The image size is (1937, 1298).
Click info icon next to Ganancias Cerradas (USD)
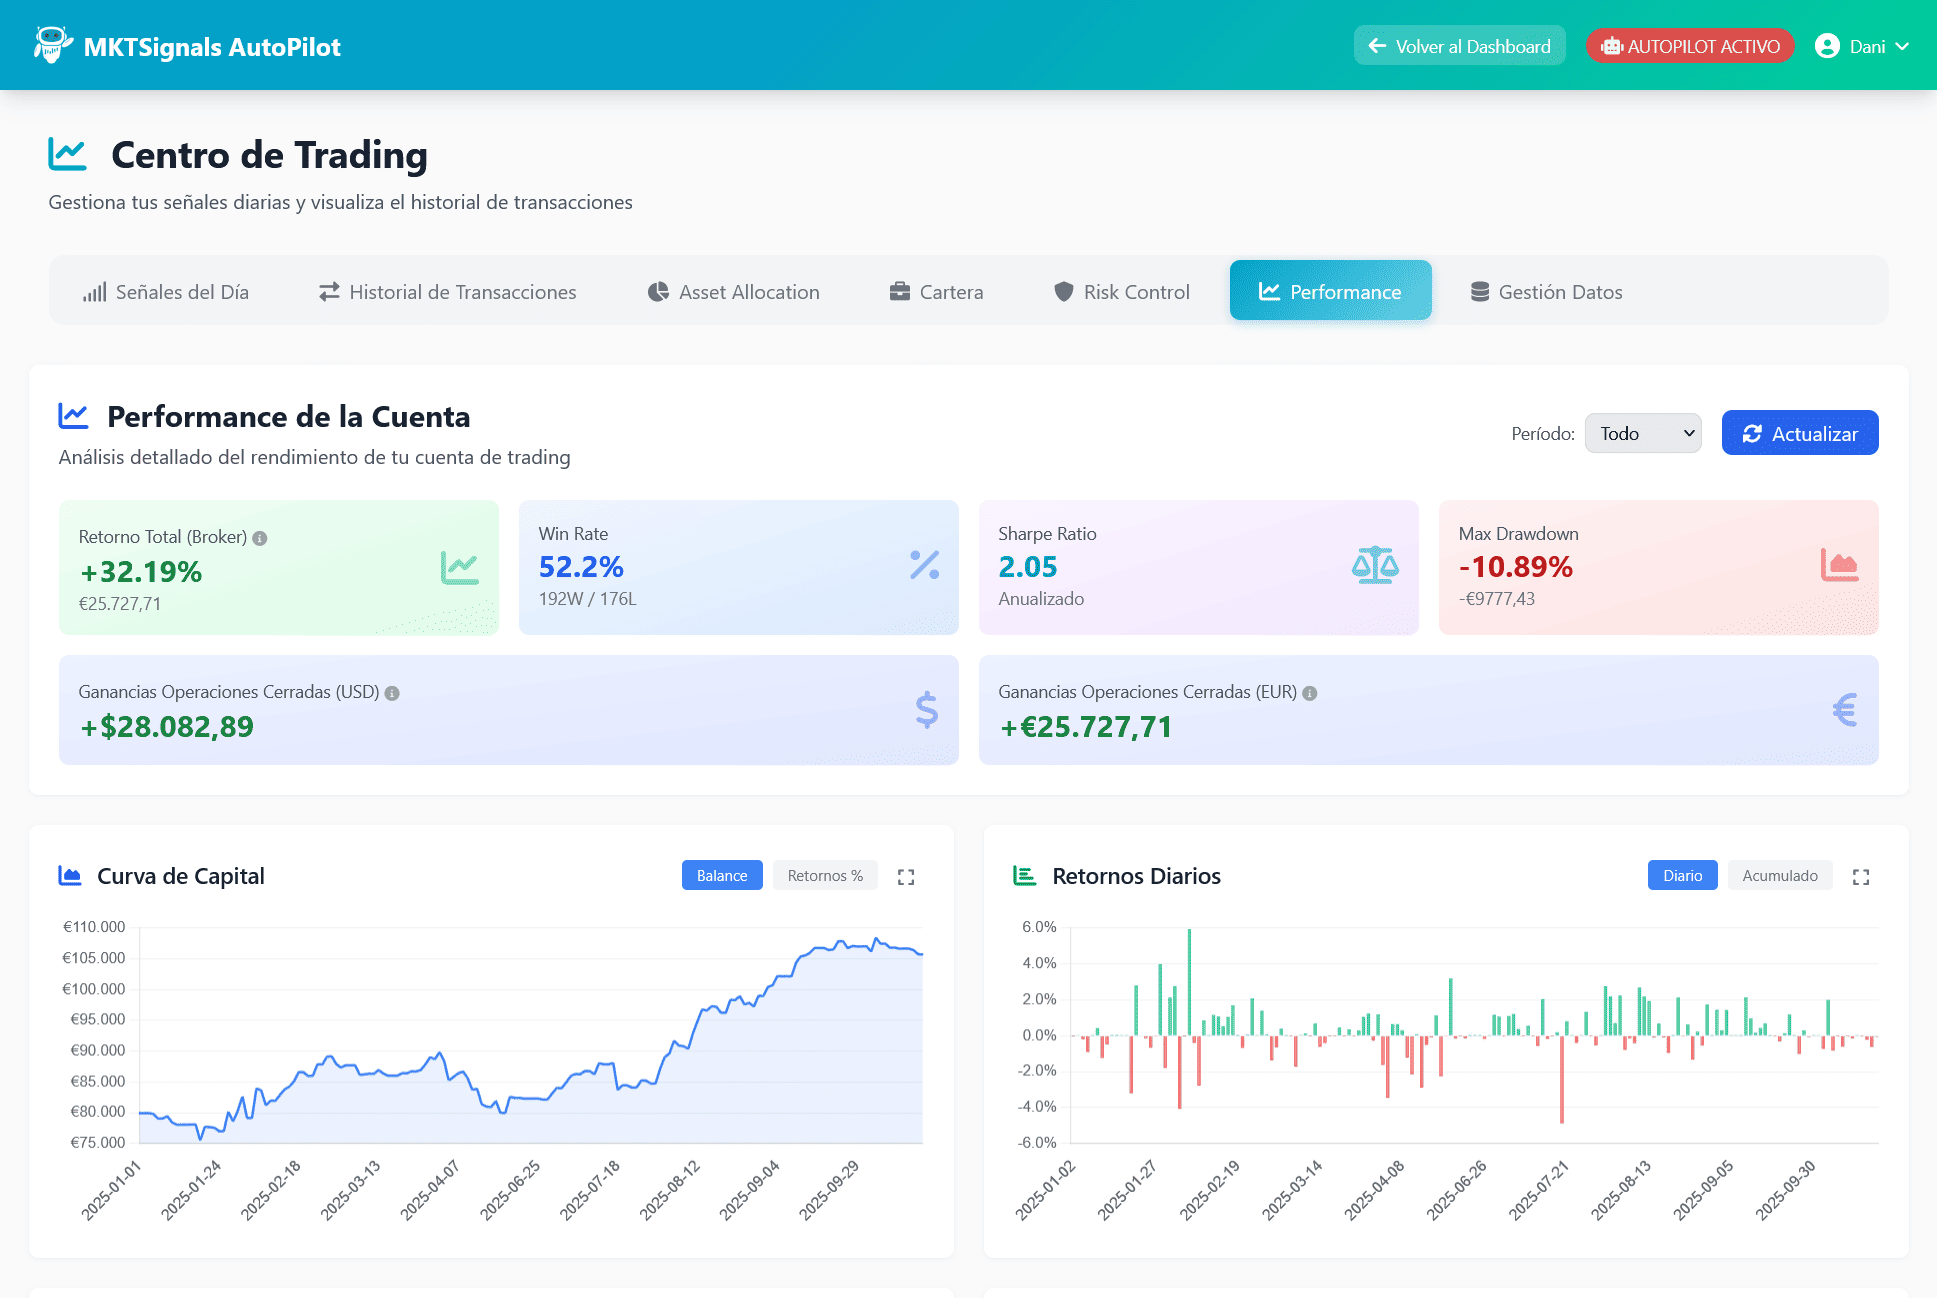[392, 693]
